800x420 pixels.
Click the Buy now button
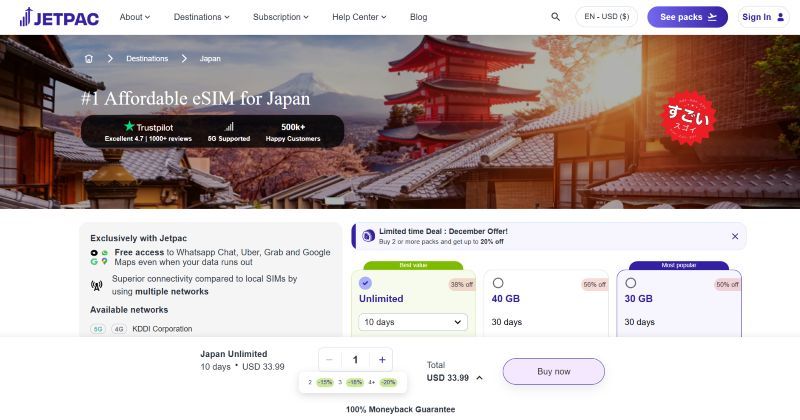coord(554,372)
